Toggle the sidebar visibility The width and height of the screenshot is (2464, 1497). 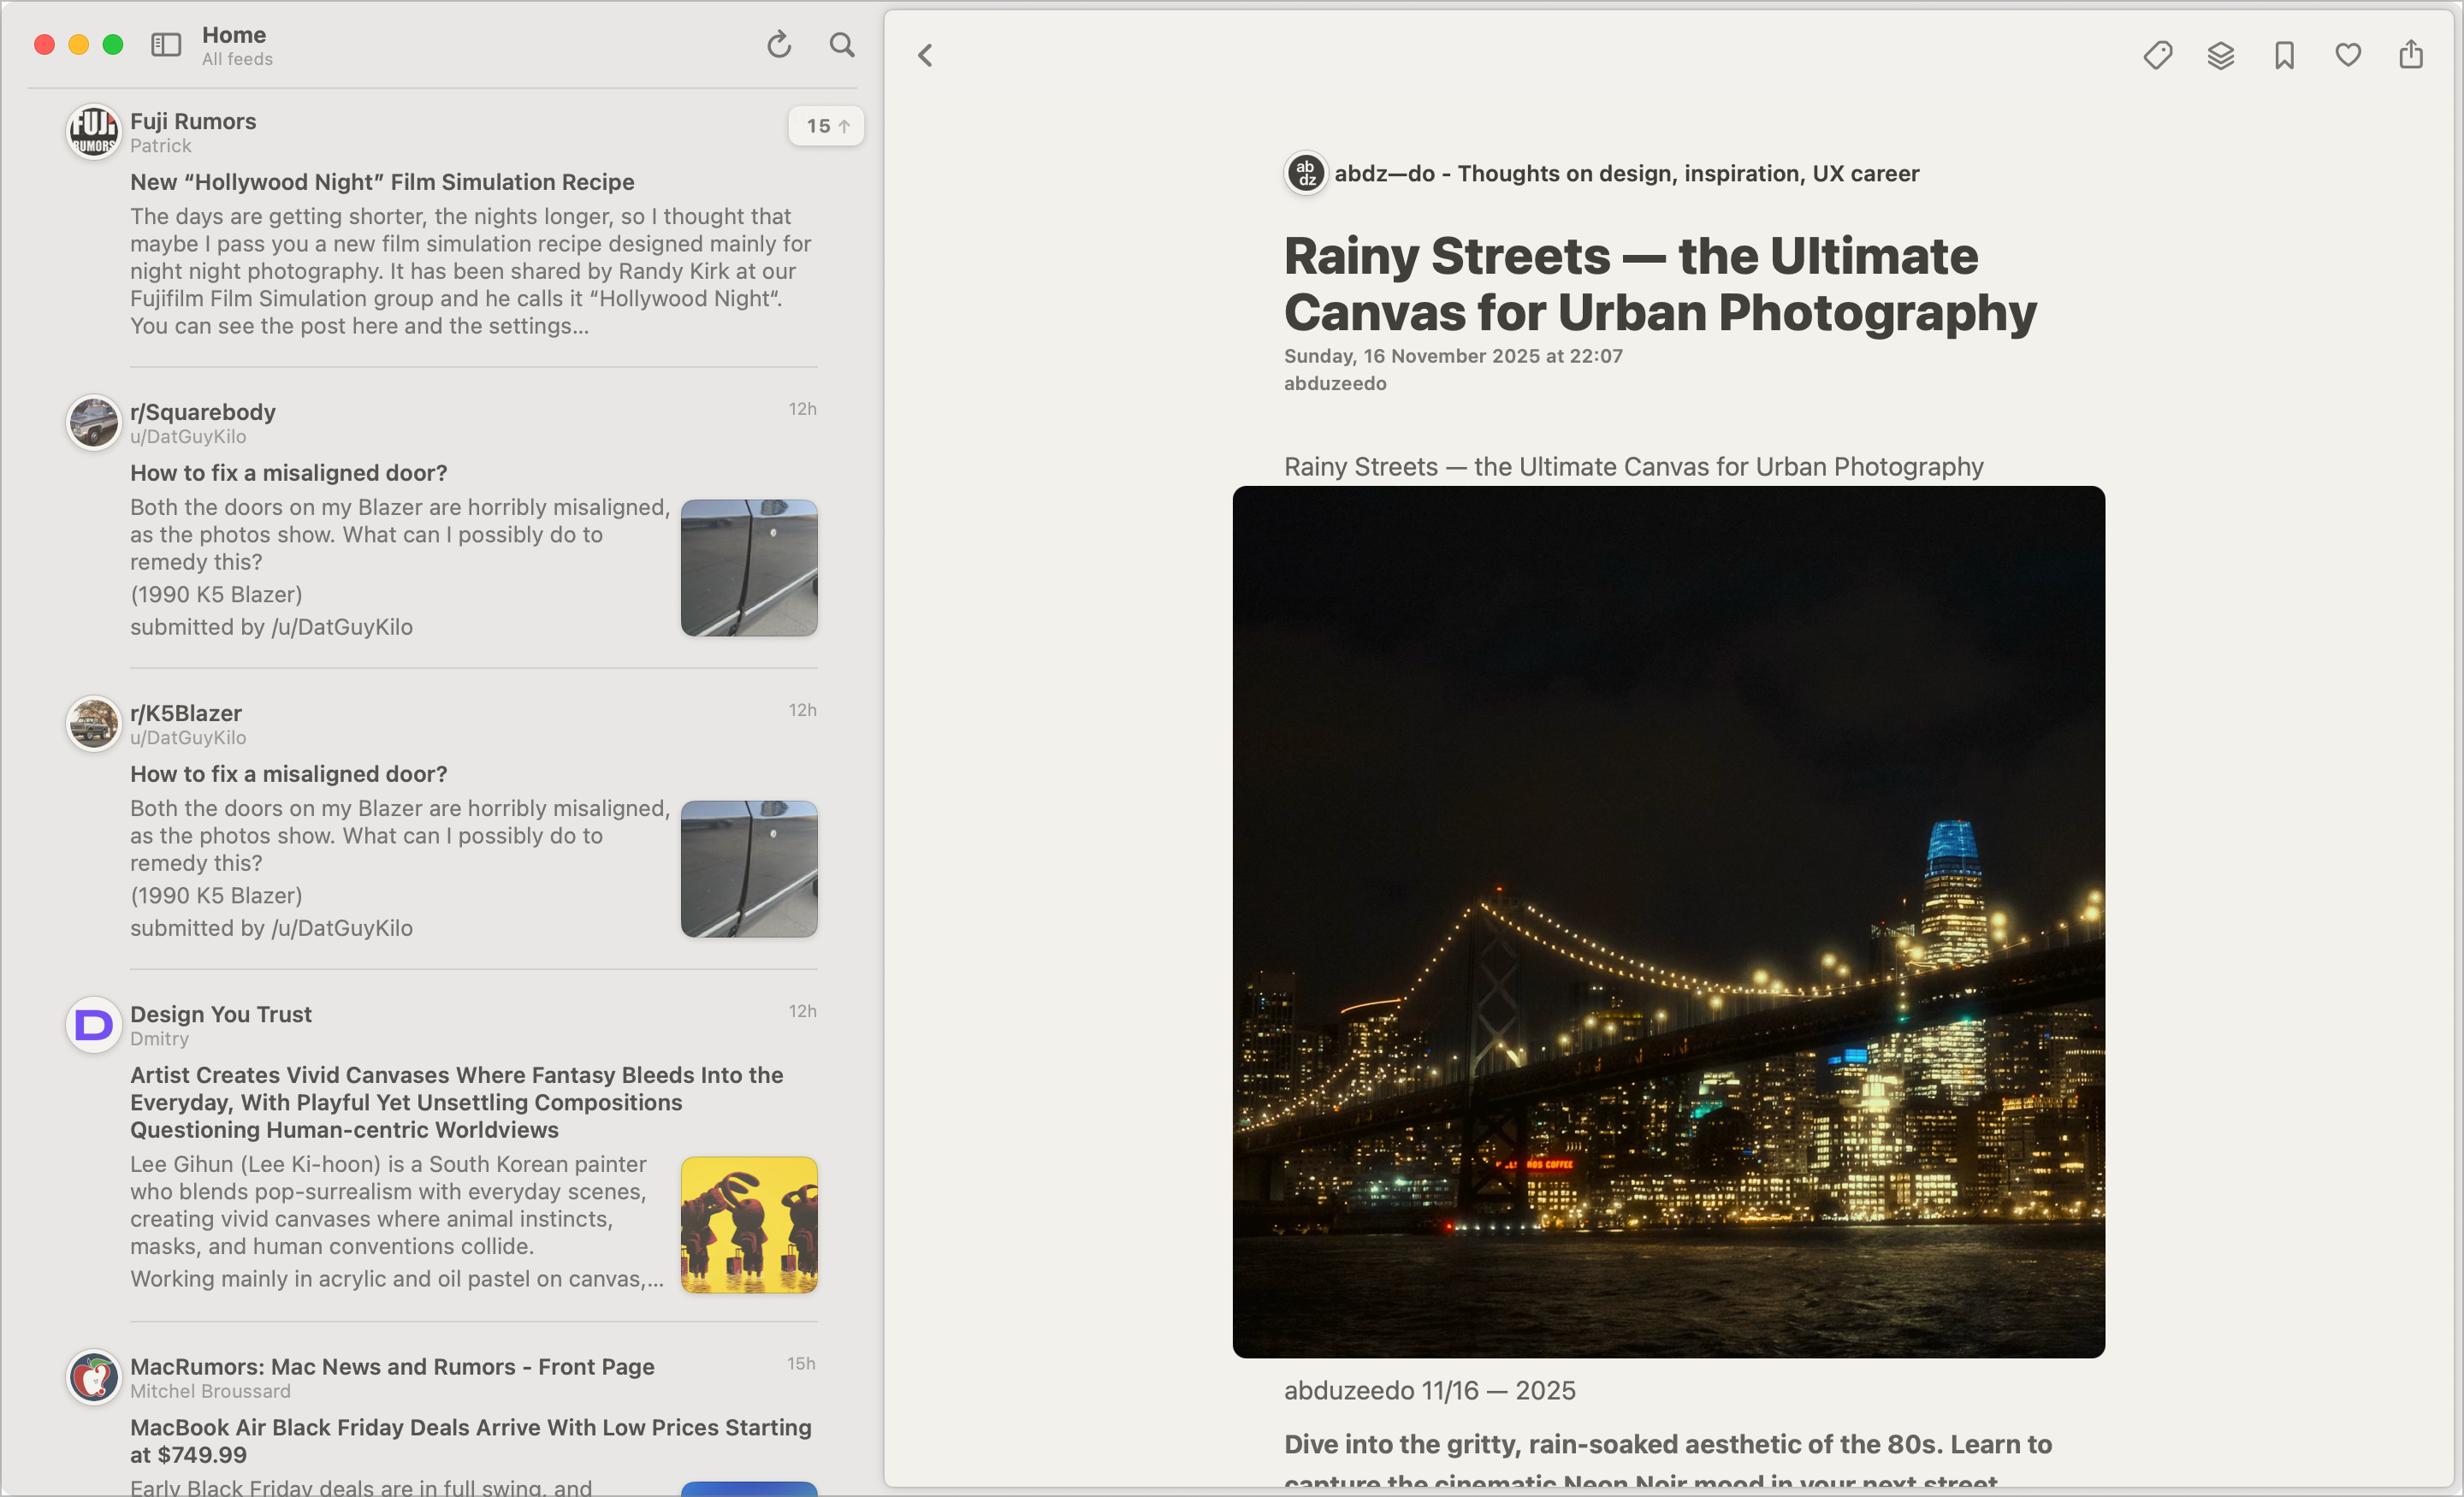tap(166, 45)
